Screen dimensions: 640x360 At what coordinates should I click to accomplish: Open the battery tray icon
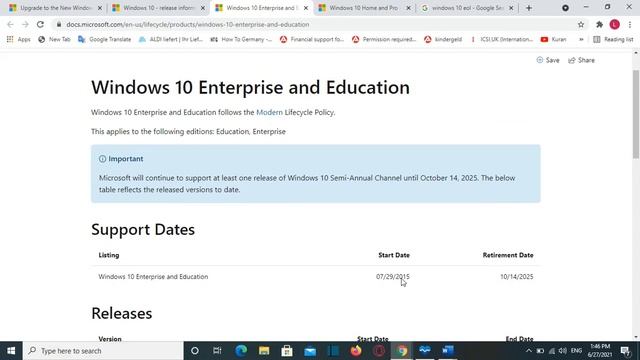pyautogui.click(x=540, y=351)
